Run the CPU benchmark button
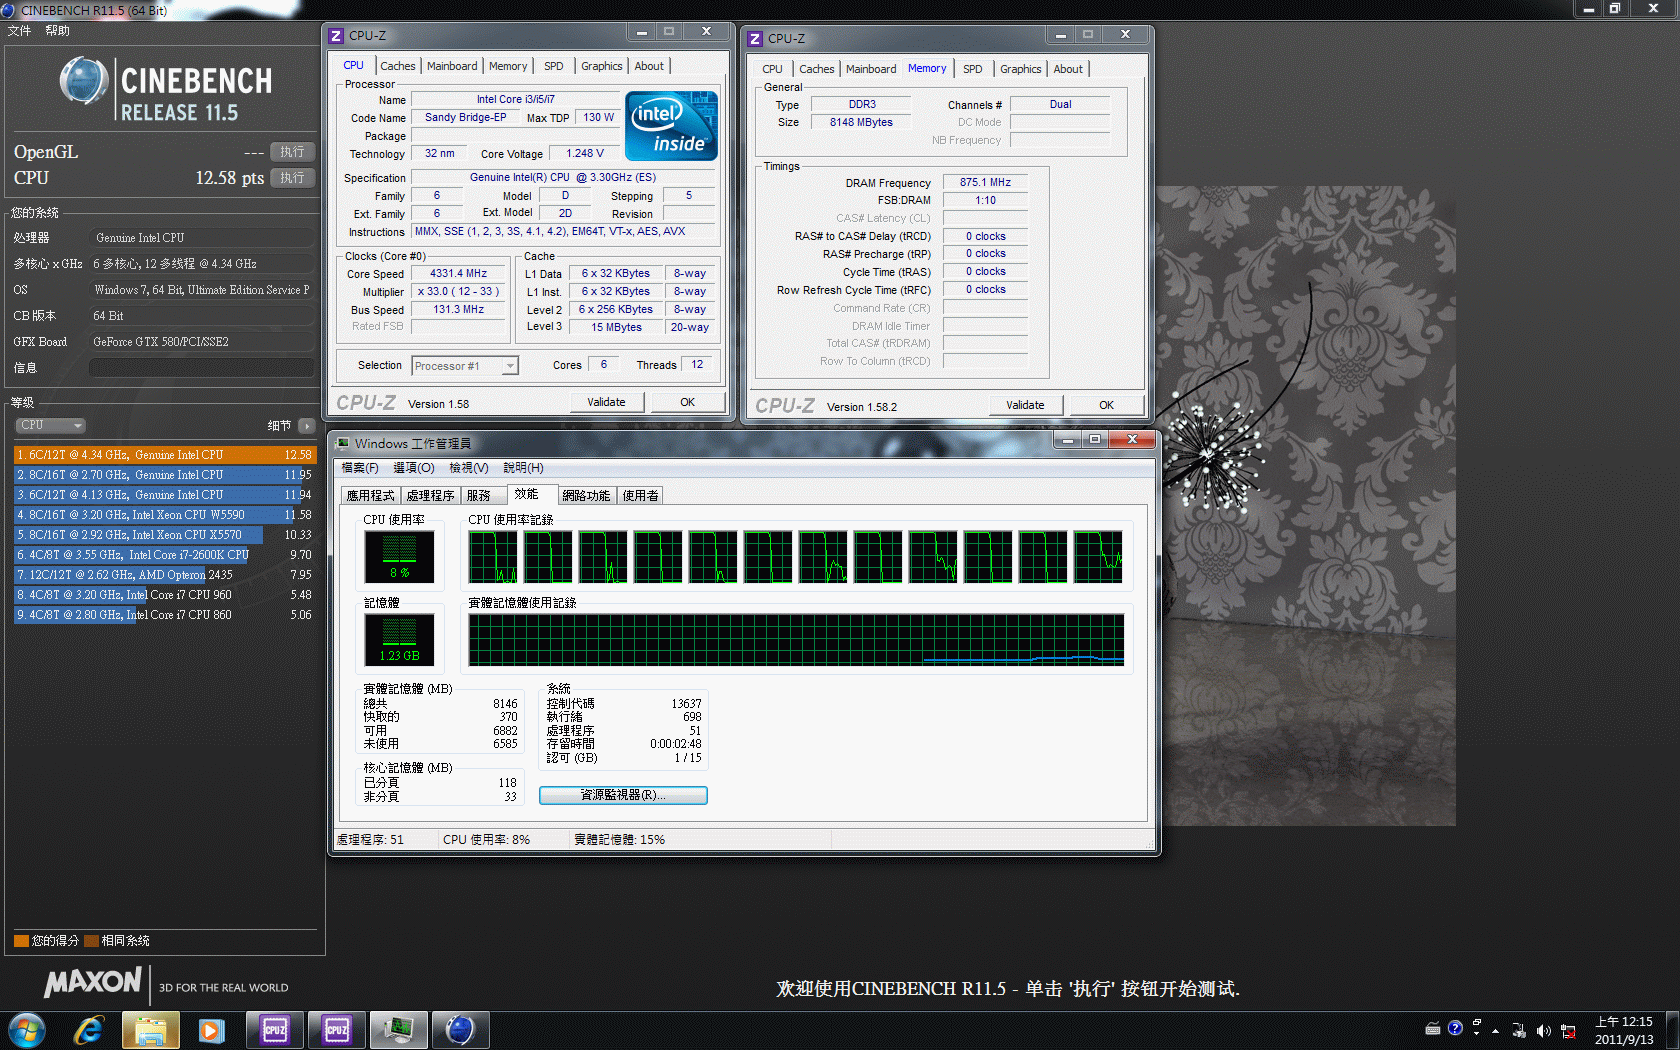Screen dimensions: 1680x1050 pos(292,178)
